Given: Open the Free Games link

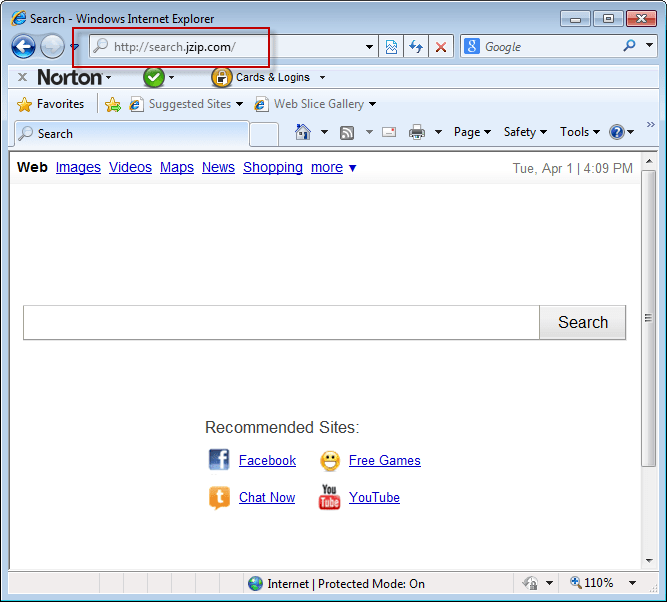Looking at the screenshot, I should point(385,460).
